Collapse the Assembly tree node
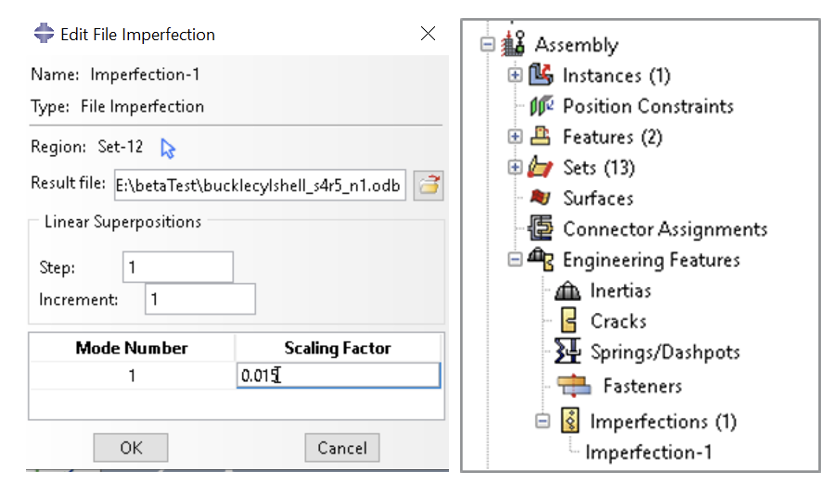 click(488, 45)
